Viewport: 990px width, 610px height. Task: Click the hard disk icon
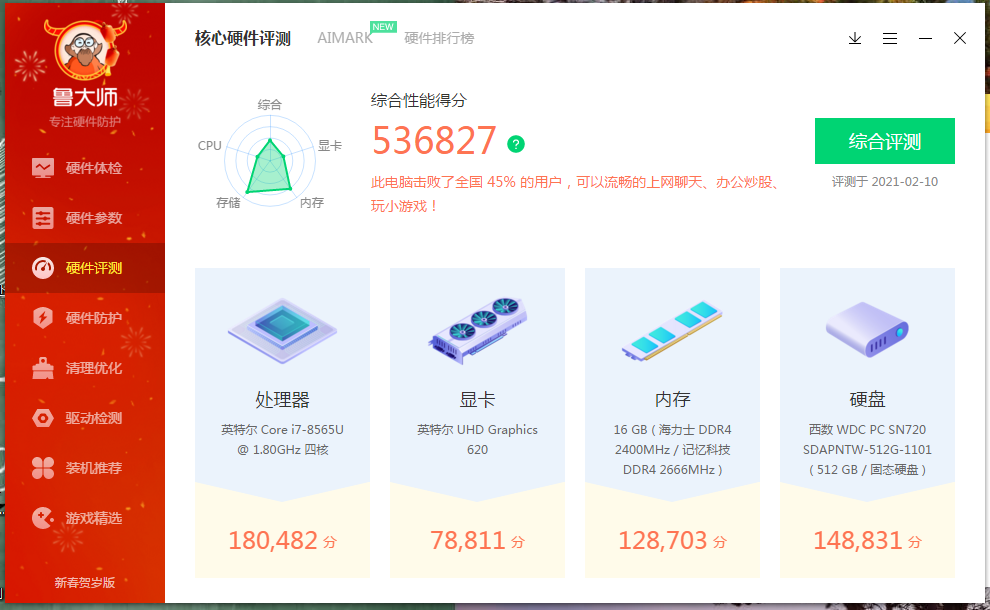click(x=867, y=329)
